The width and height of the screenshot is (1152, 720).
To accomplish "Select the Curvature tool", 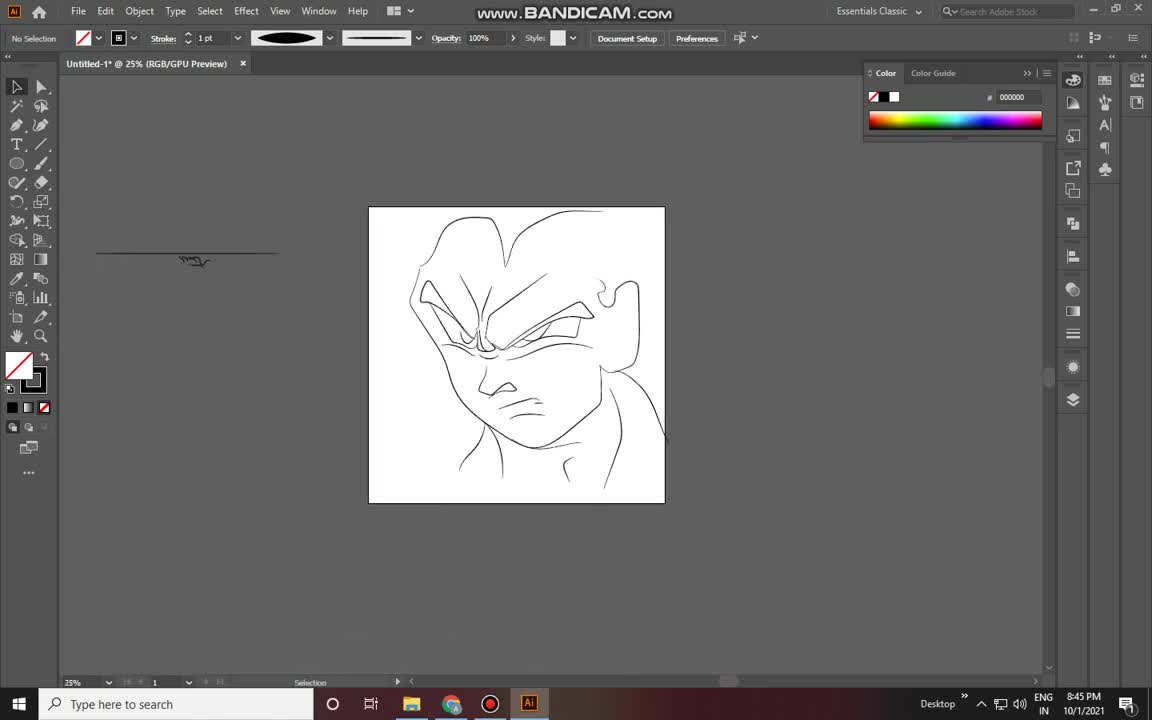I will (41, 126).
